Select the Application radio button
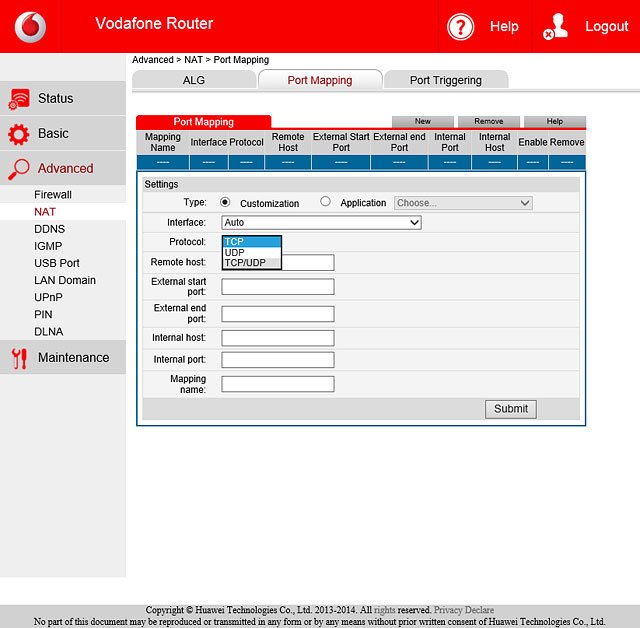The image size is (640, 628). tap(325, 201)
